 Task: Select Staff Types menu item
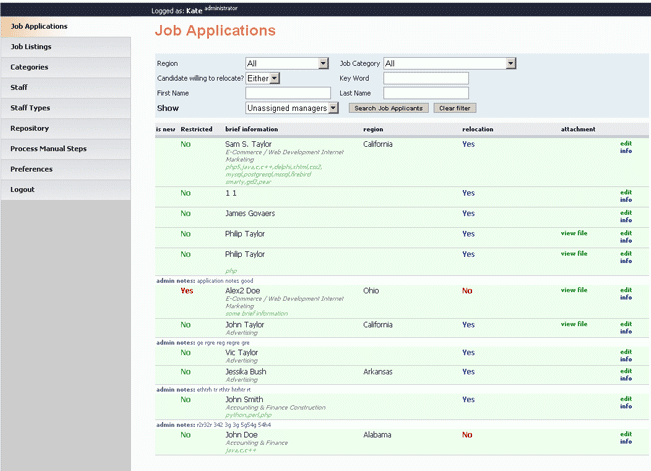65,108
